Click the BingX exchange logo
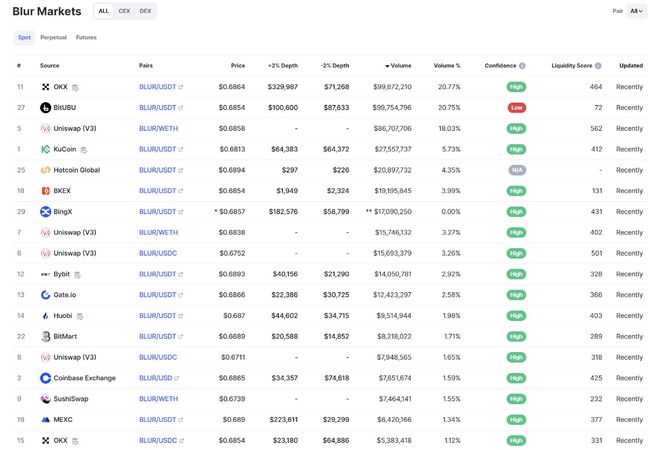 [45, 212]
